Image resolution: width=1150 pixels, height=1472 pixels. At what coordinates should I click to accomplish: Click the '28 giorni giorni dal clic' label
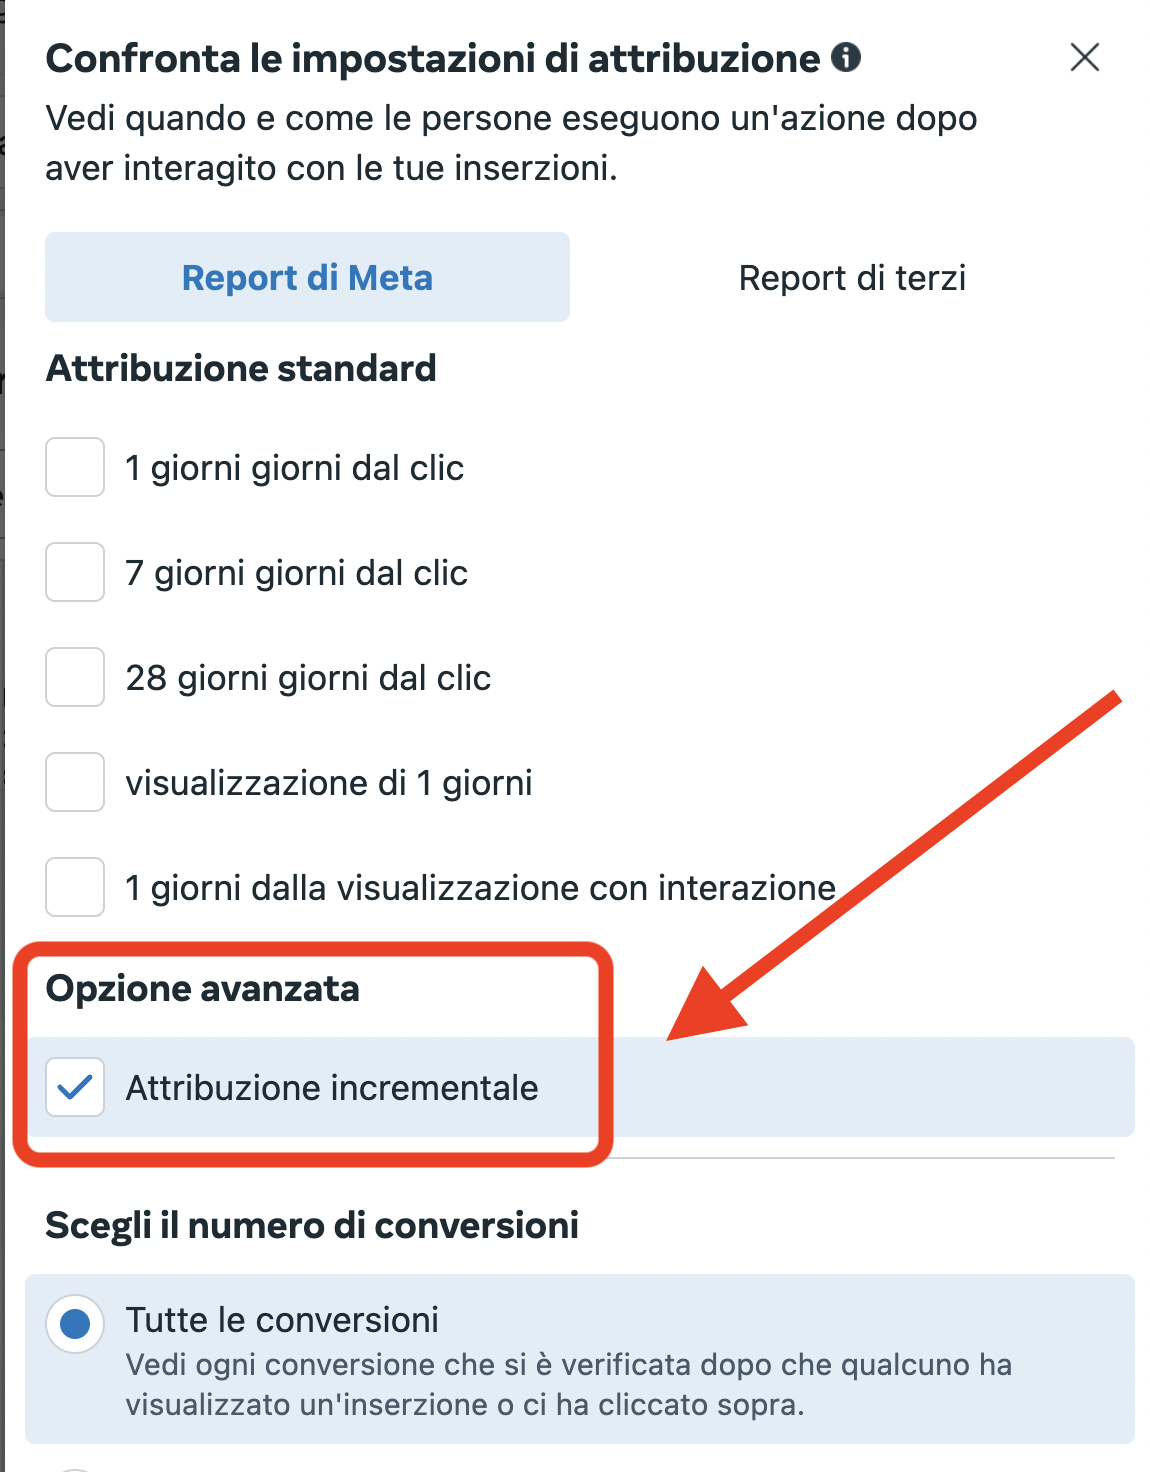point(308,678)
